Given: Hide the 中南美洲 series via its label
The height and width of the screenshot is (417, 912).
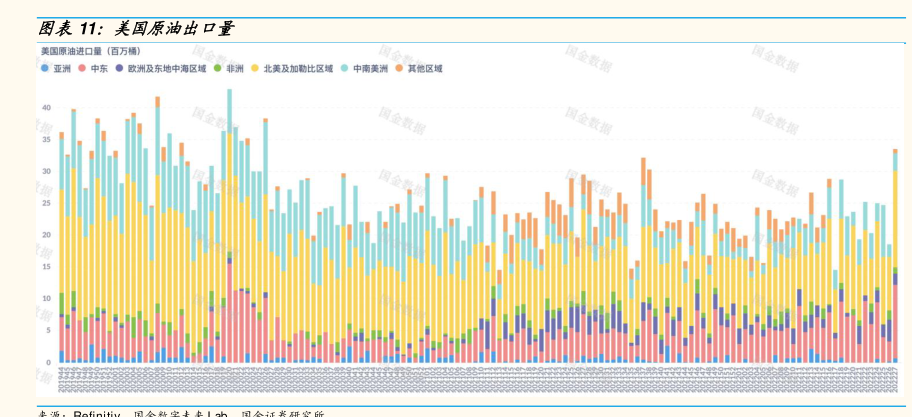Looking at the screenshot, I should coord(369,69).
